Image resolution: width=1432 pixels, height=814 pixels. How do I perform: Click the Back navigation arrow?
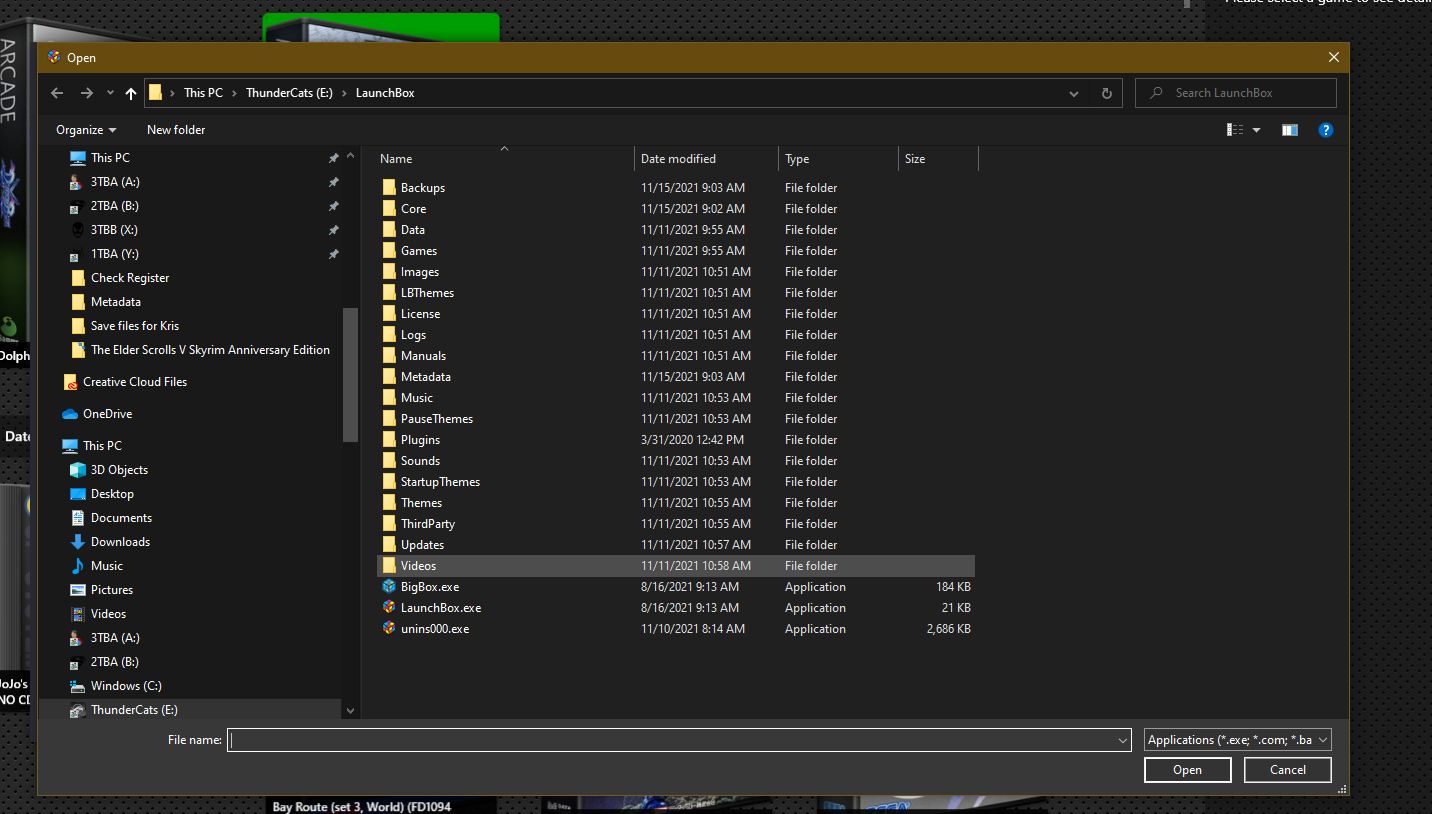pos(58,93)
